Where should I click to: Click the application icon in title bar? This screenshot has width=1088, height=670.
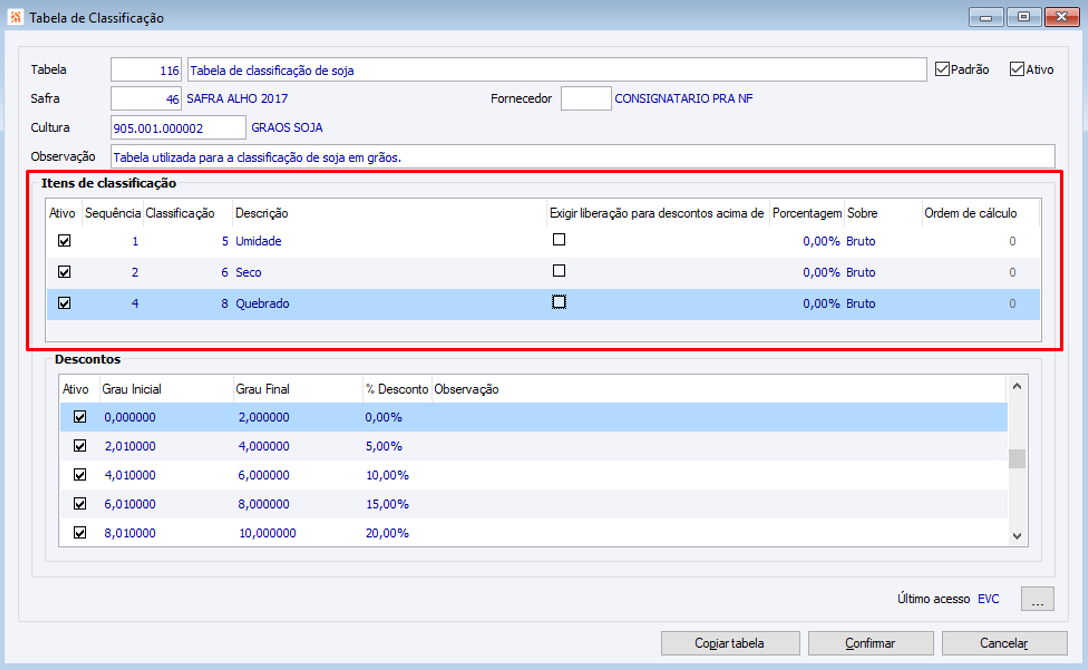[15, 17]
